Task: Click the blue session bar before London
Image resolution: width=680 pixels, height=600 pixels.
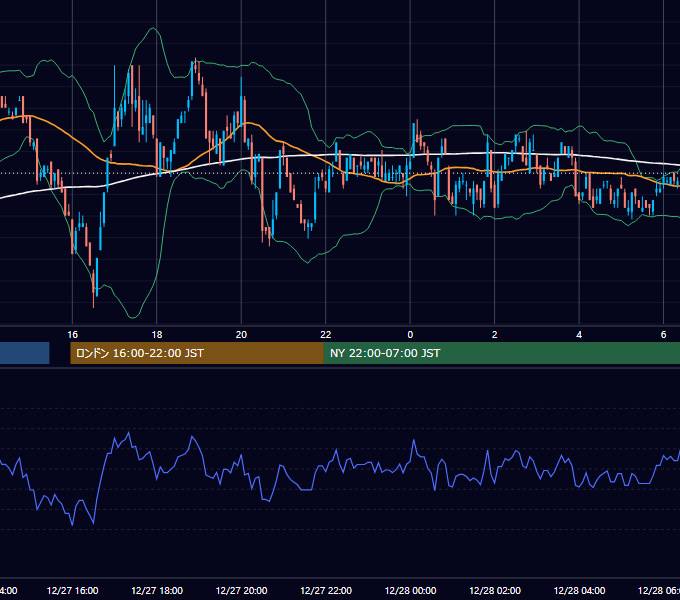Action: pyautogui.click(x=25, y=353)
